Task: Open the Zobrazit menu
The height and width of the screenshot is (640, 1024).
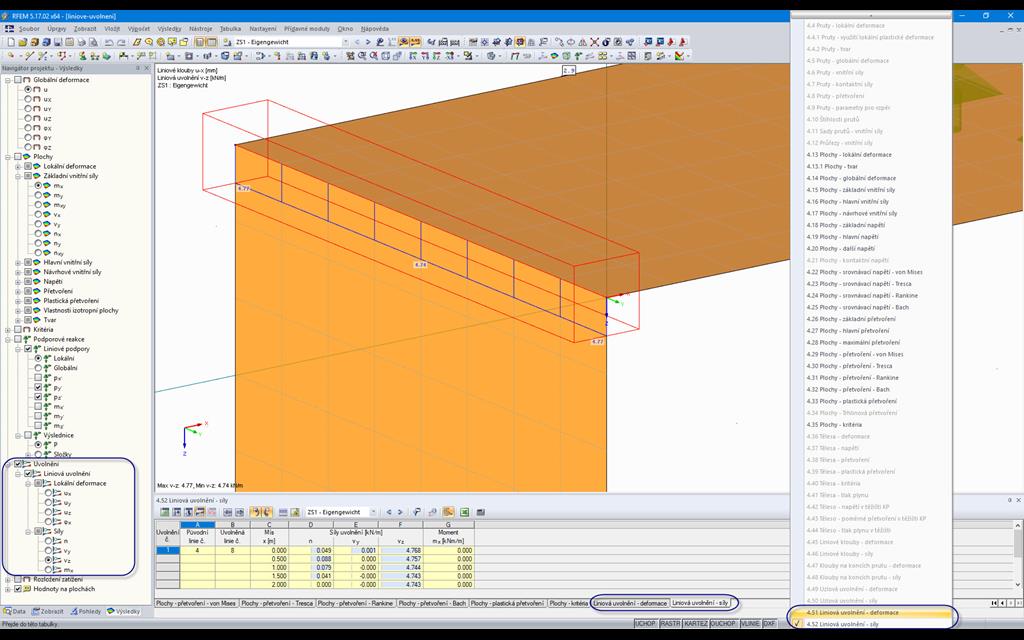Action: pos(85,29)
